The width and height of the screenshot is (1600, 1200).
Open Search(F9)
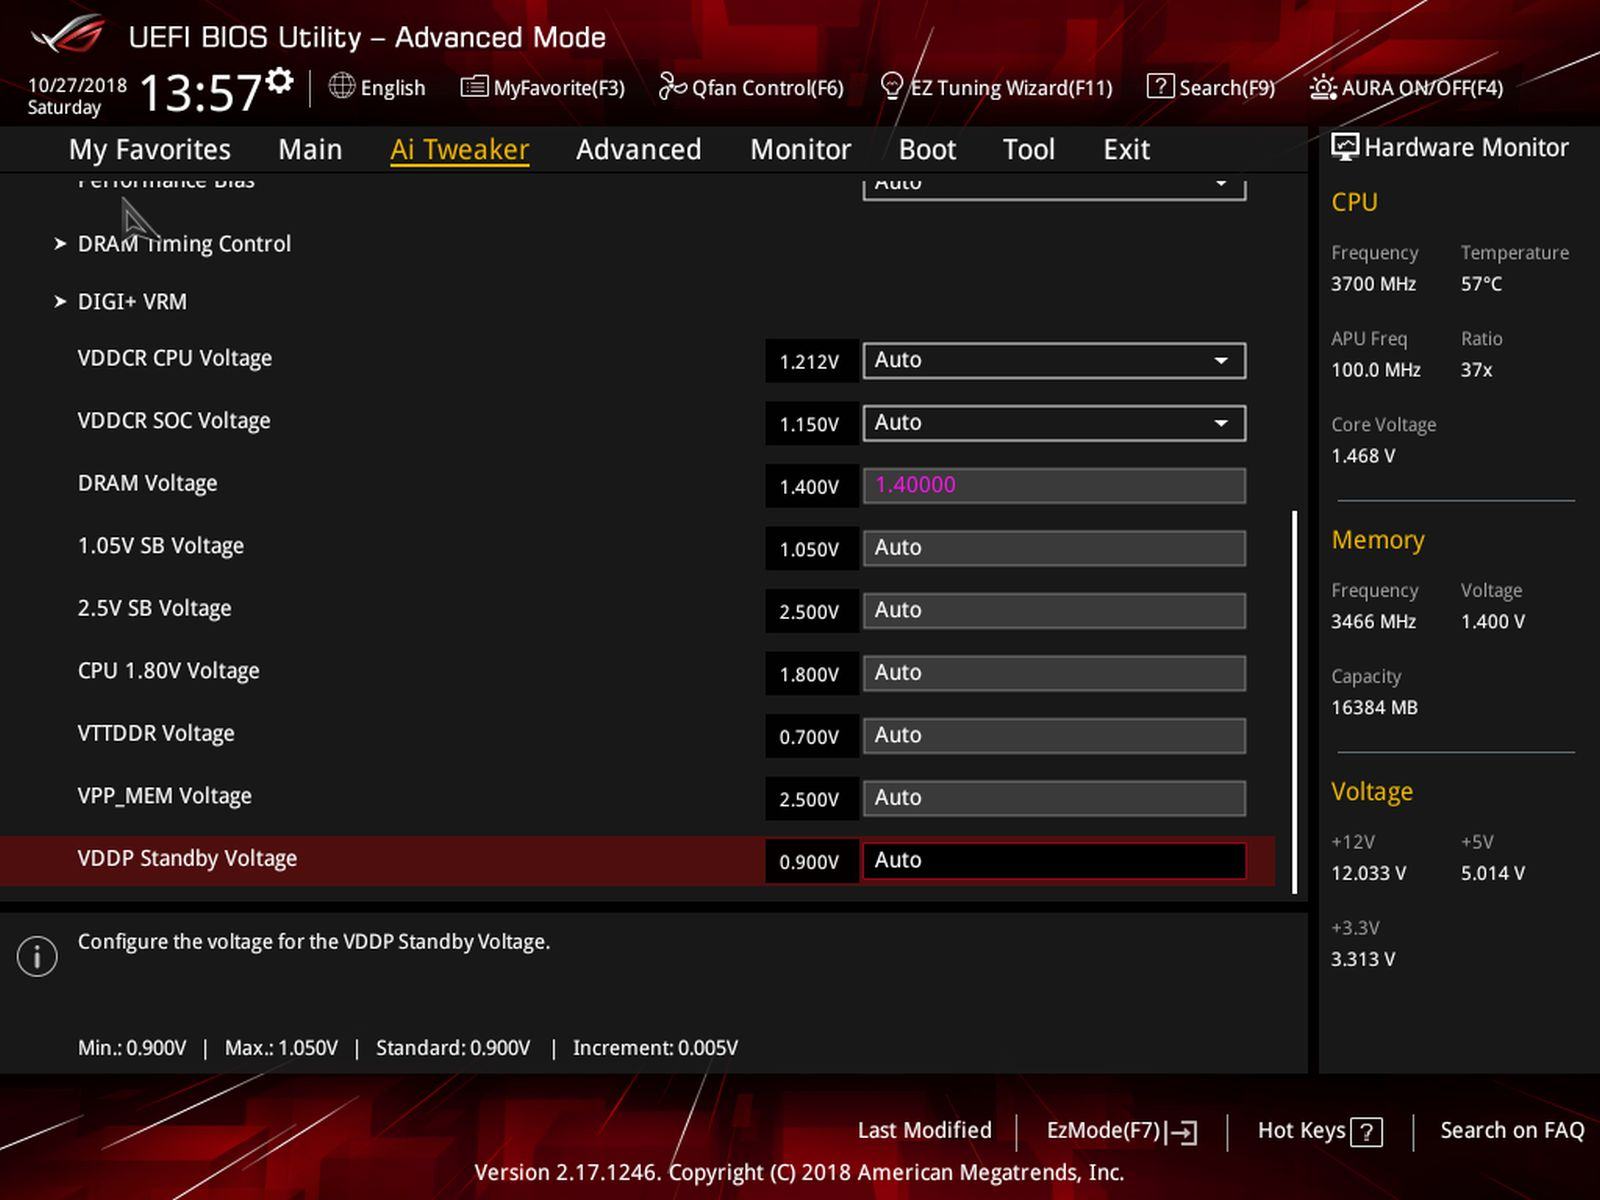(1211, 88)
